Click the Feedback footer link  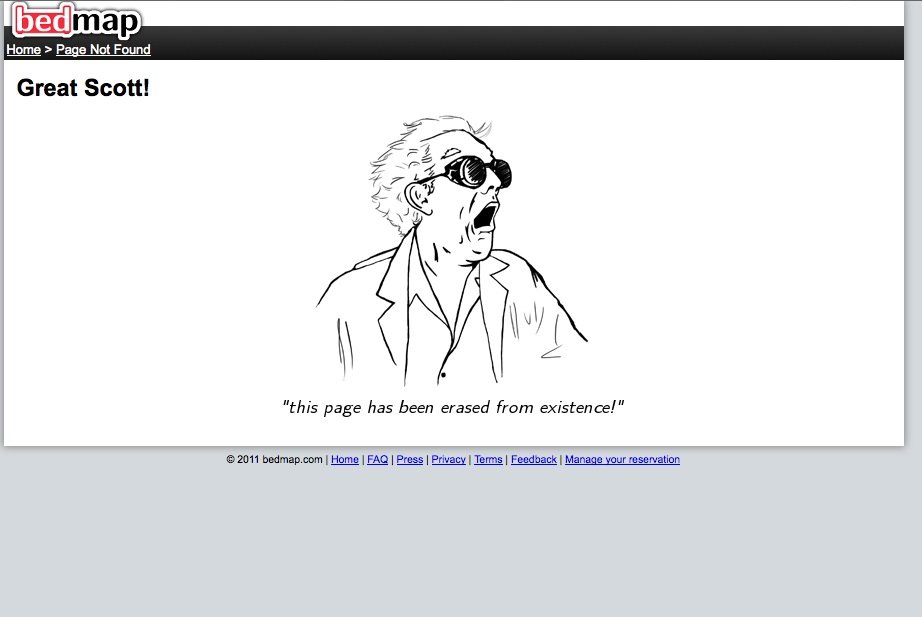[534, 459]
